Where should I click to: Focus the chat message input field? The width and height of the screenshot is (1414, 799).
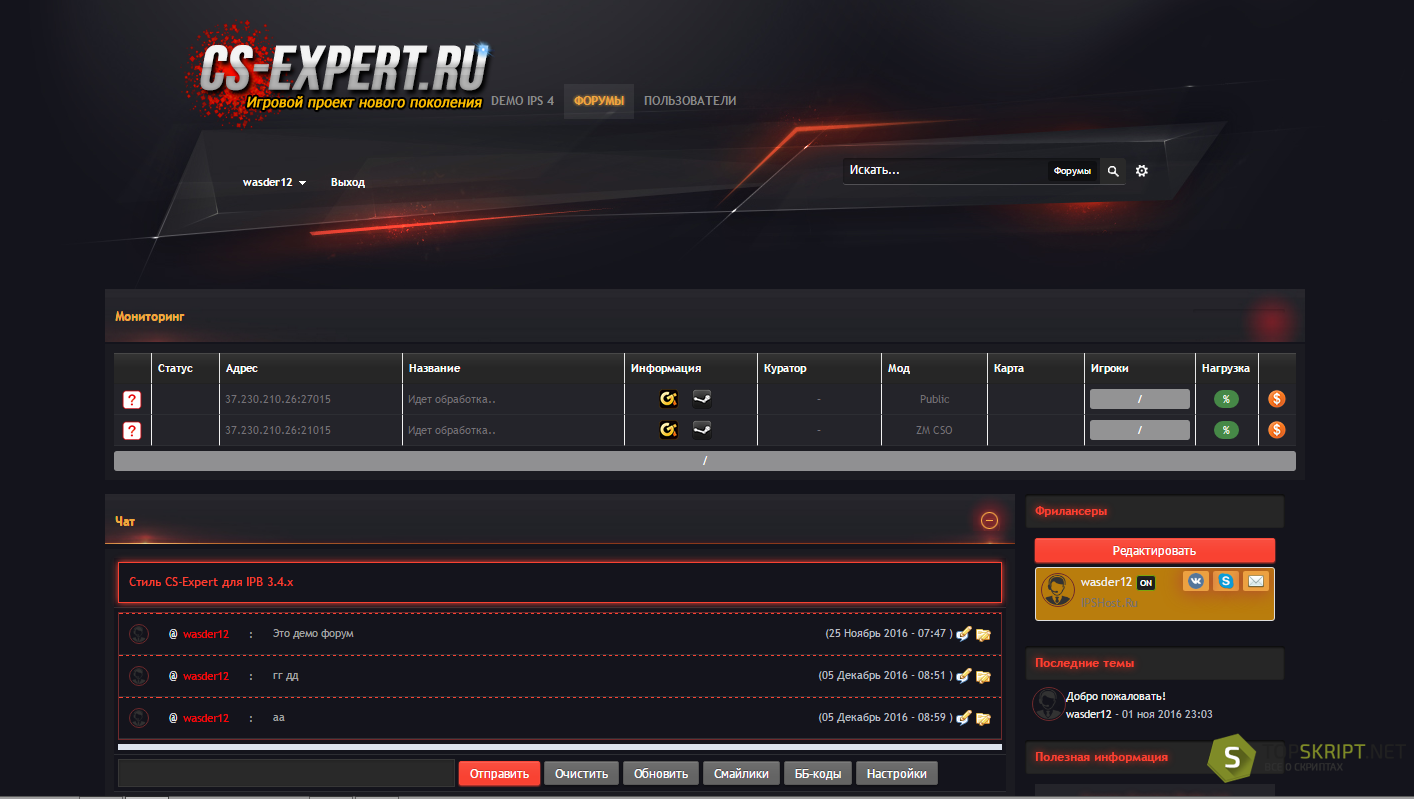tap(286, 774)
